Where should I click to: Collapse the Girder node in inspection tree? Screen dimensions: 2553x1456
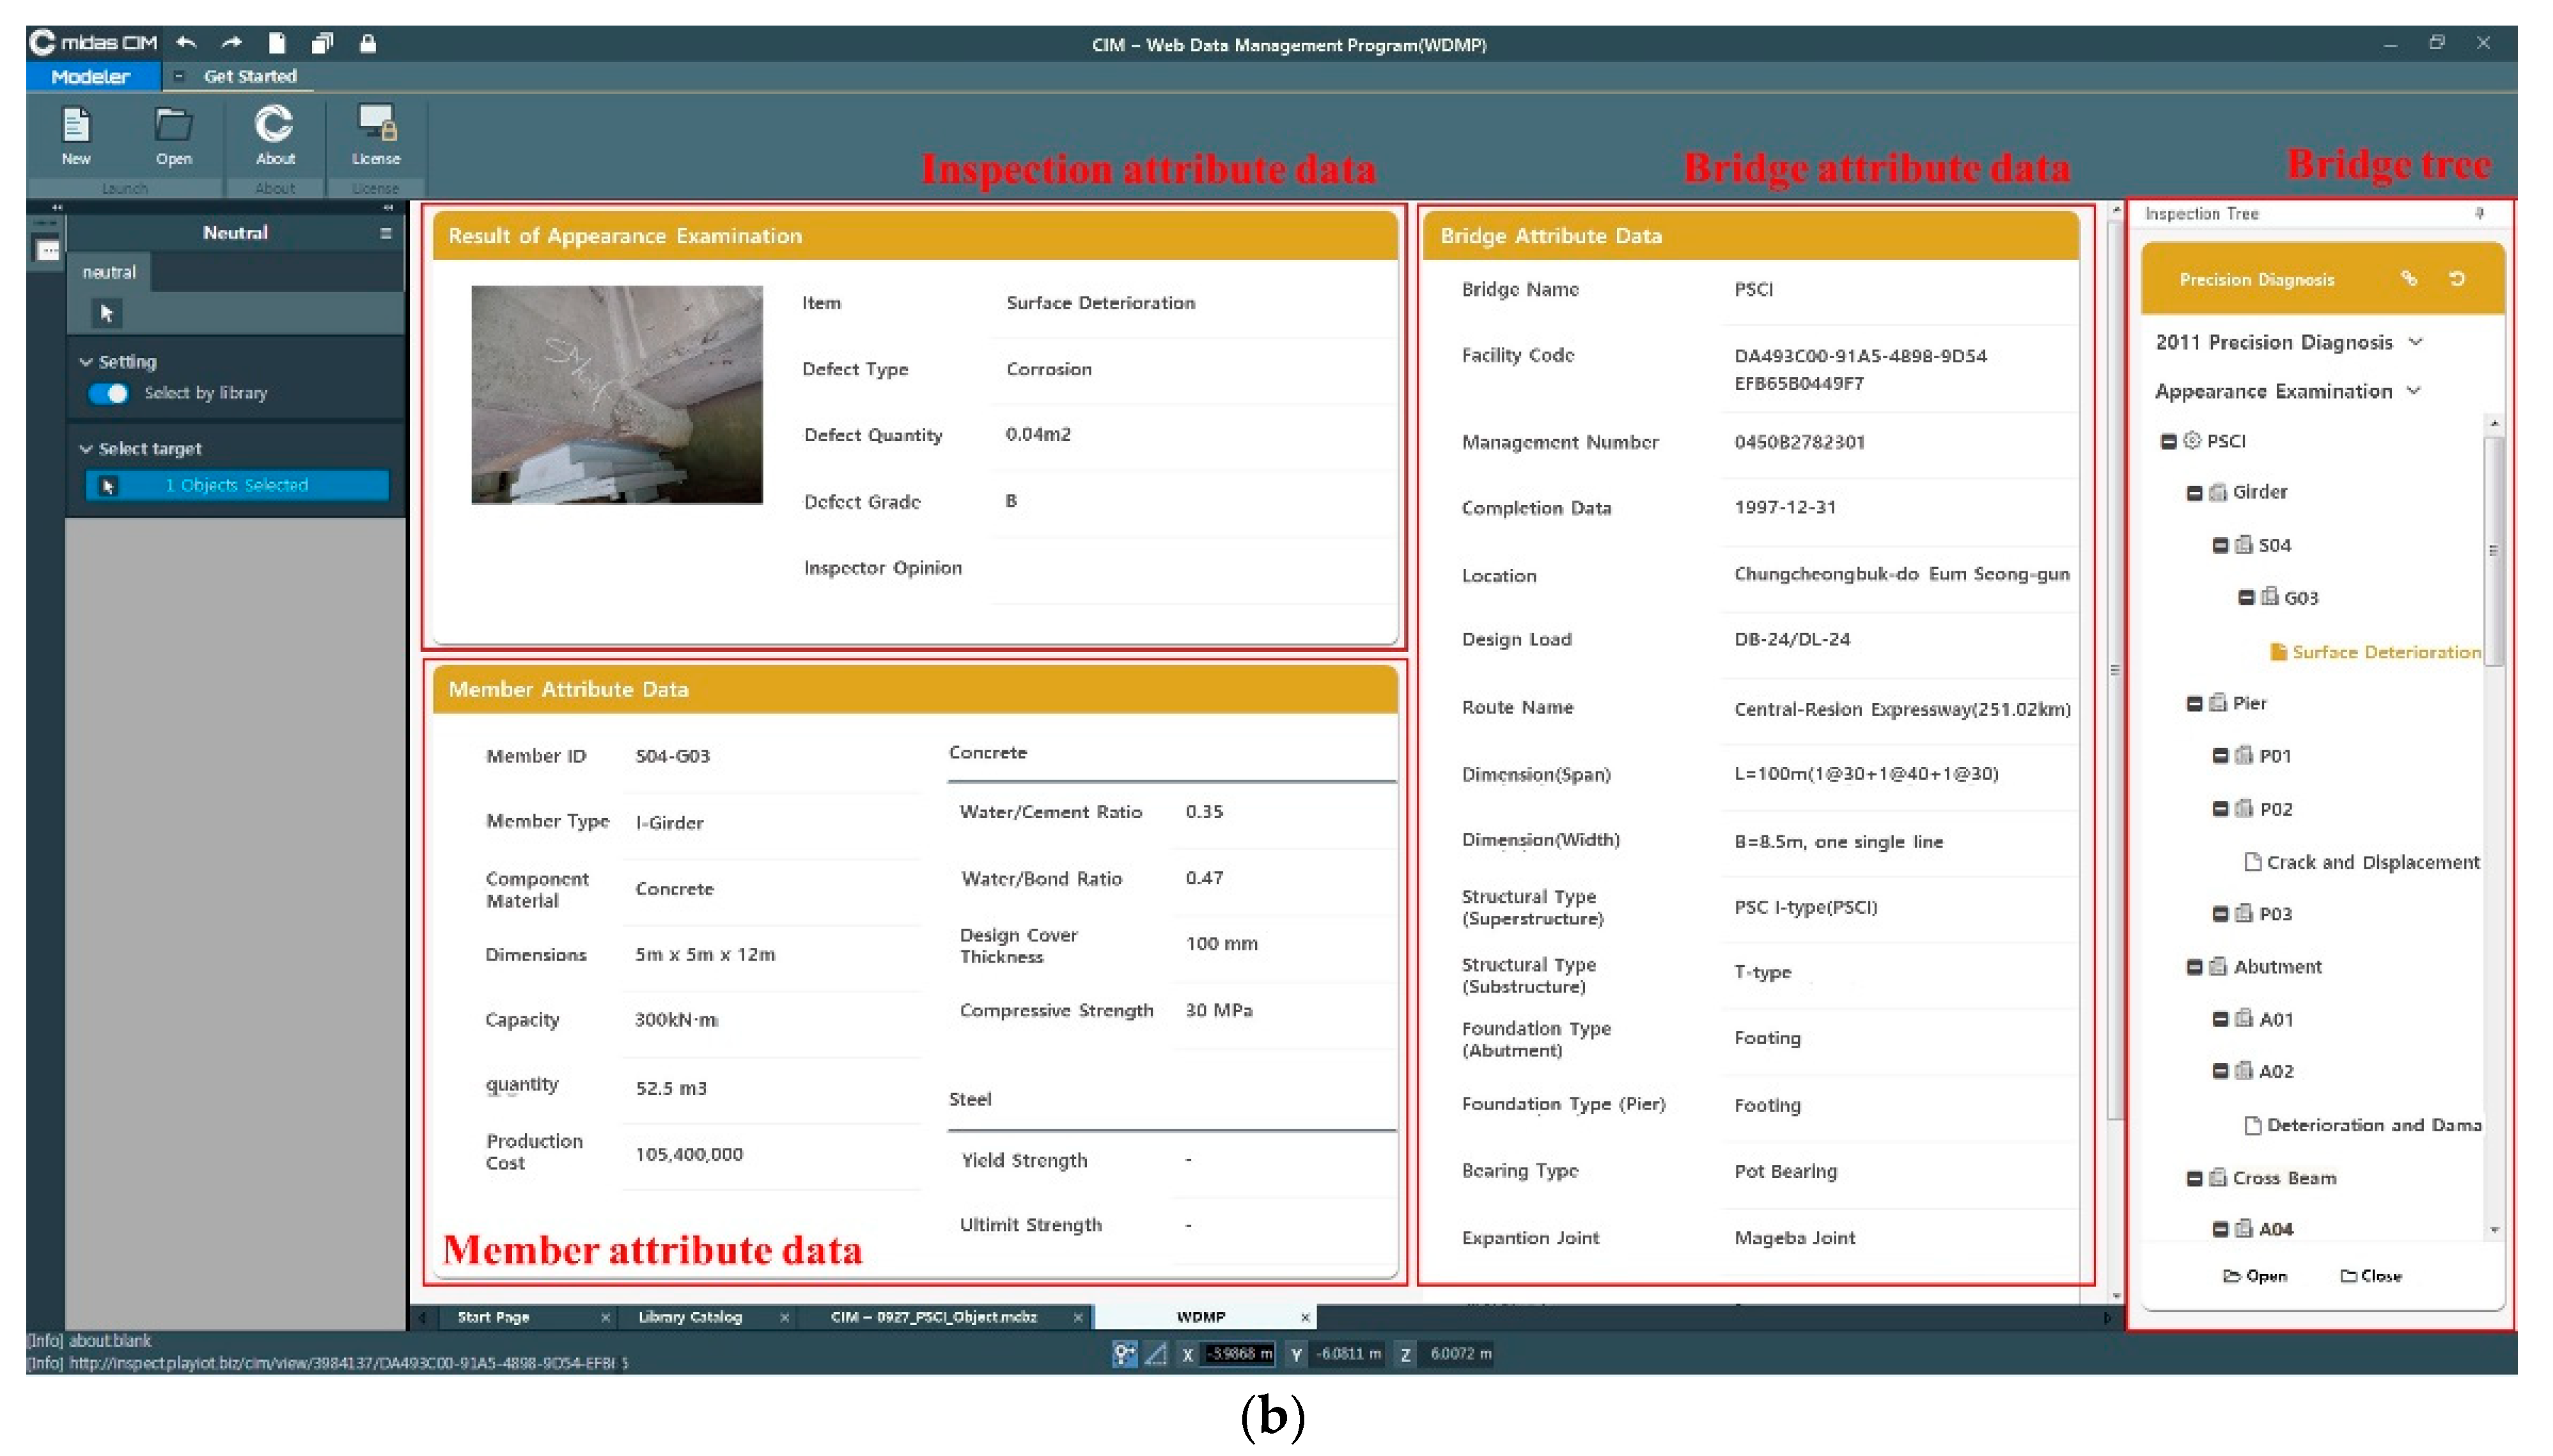coord(2194,493)
